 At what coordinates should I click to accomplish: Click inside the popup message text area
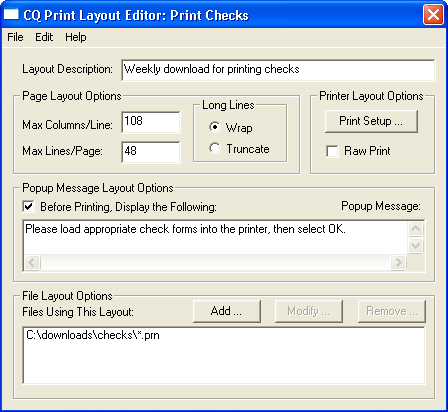215,237
